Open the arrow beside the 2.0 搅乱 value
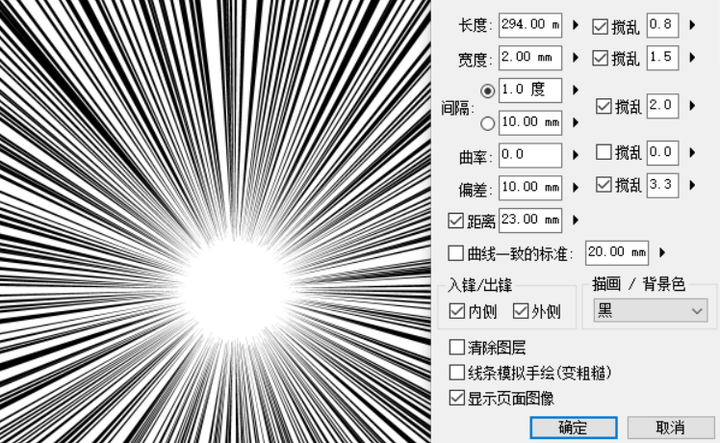The height and width of the screenshot is (443, 720). (692, 106)
